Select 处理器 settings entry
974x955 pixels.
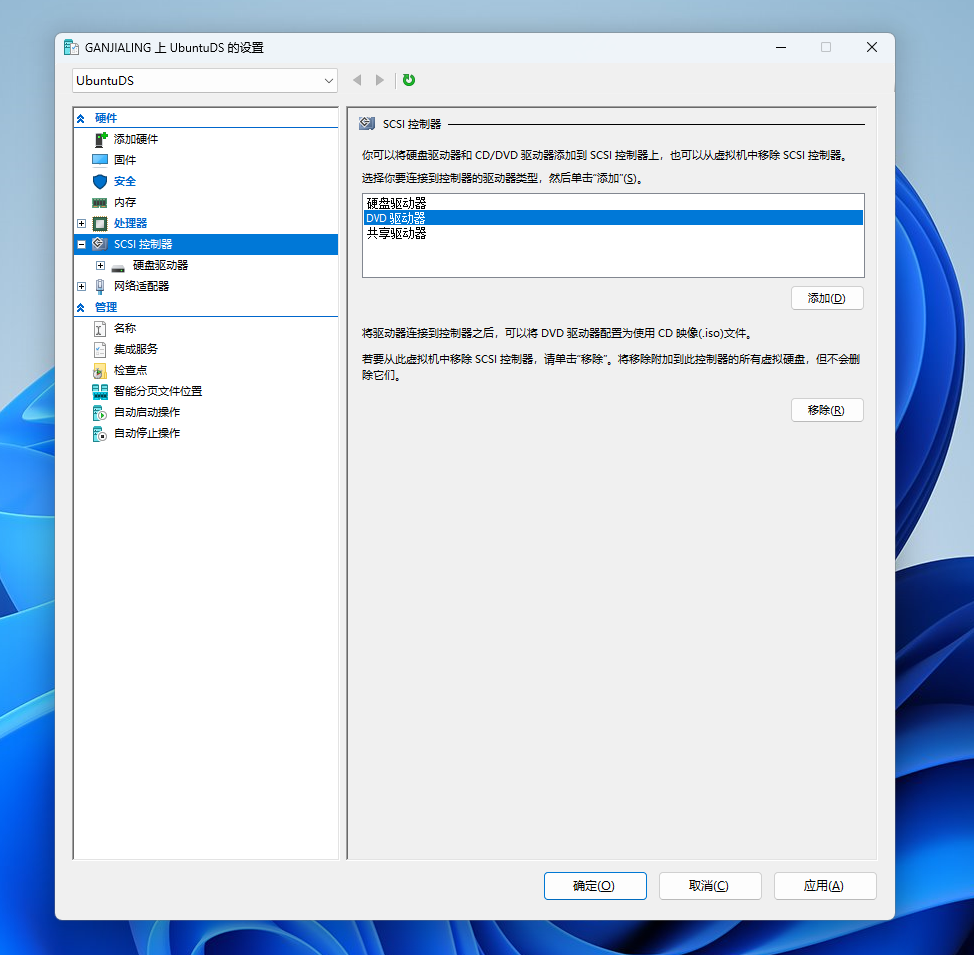click(130, 224)
